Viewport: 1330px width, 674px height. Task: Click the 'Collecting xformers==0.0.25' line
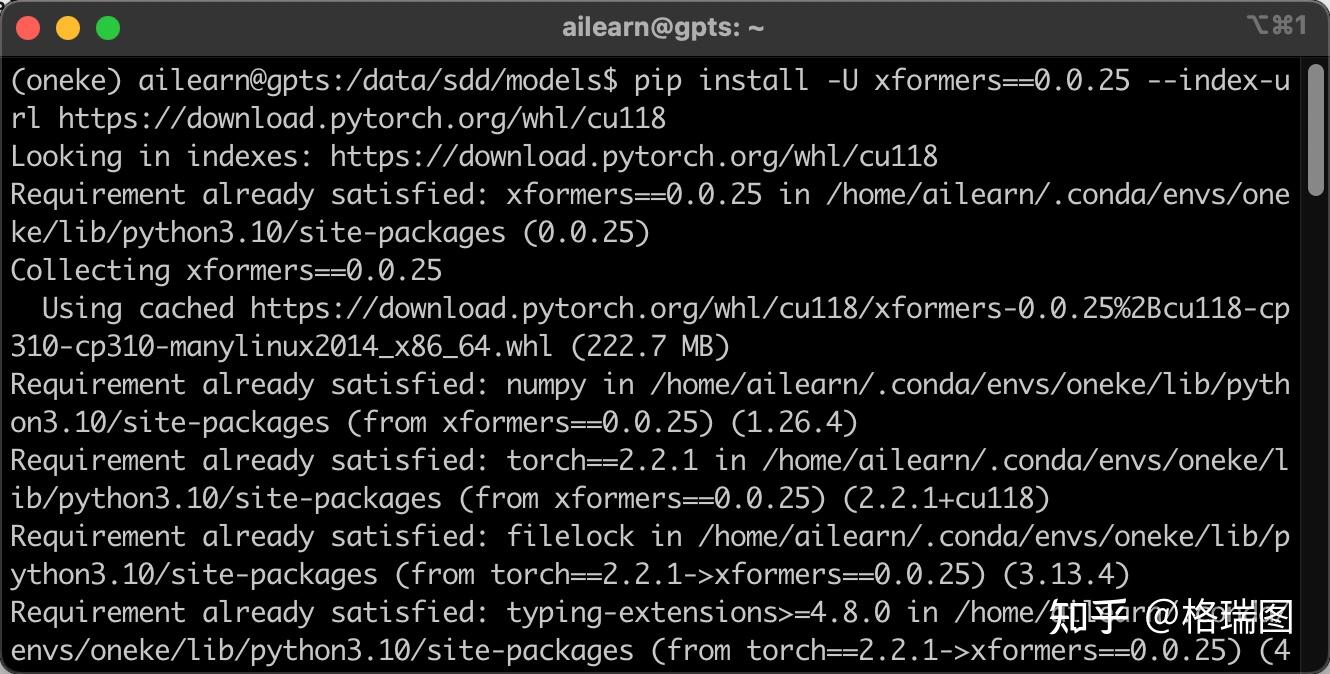[x=226, y=270]
